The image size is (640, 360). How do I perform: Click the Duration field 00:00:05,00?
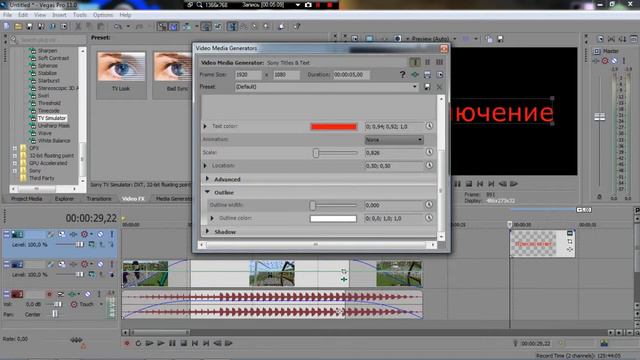(351, 75)
